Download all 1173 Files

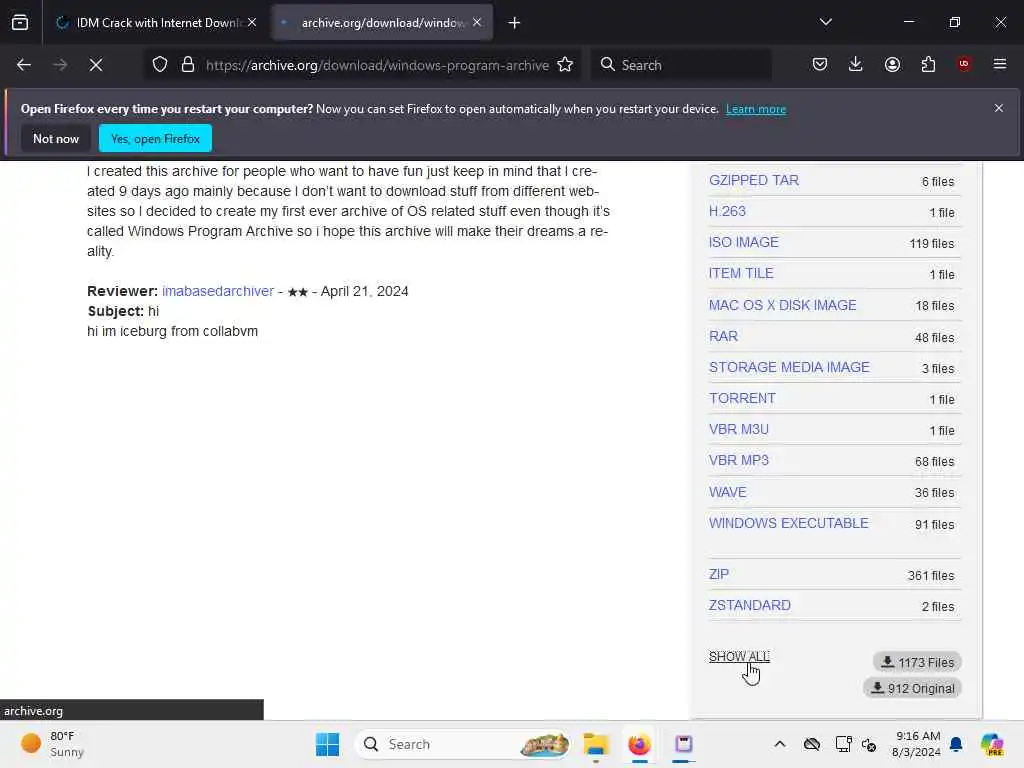click(917, 662)
